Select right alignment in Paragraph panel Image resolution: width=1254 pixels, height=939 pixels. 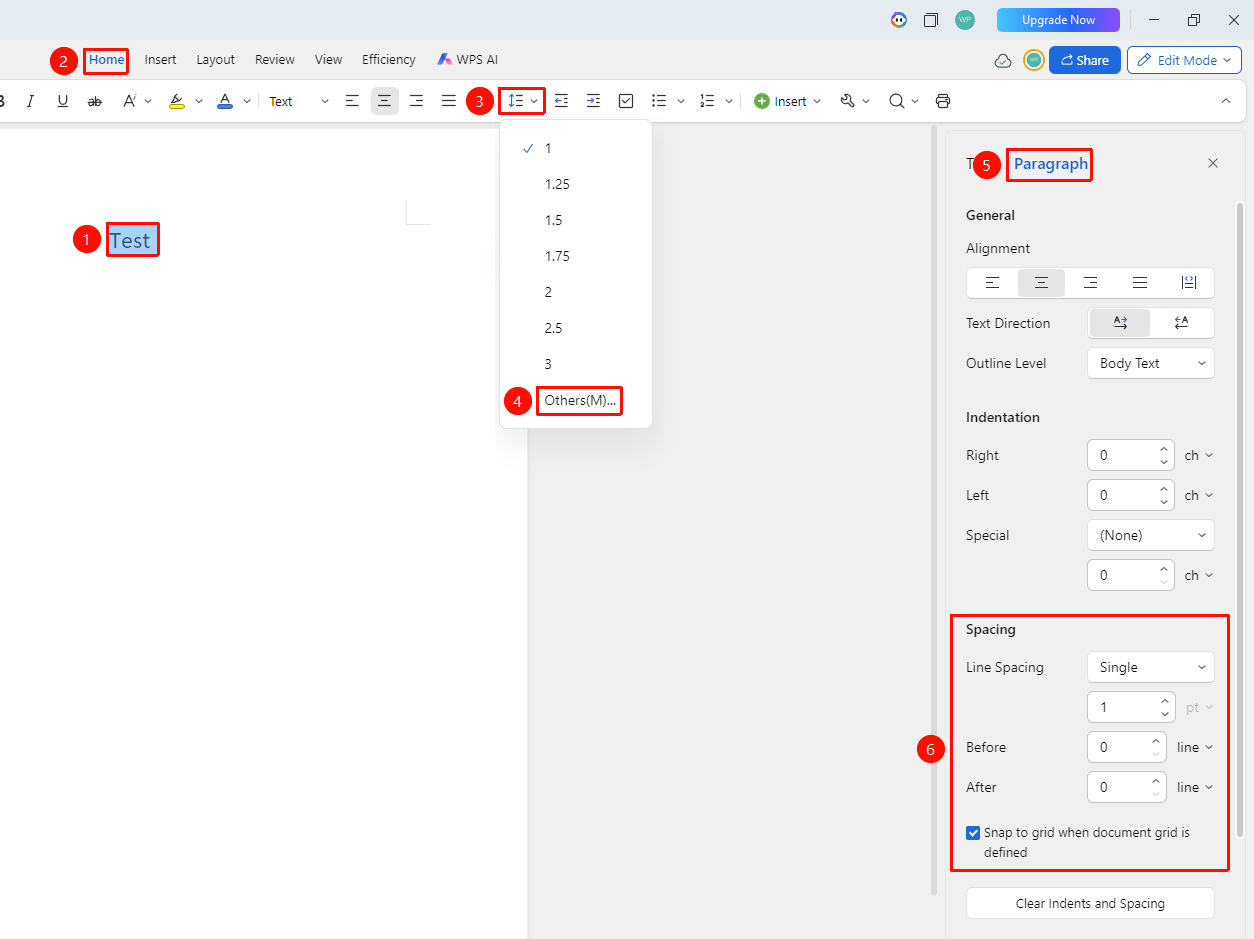tap(1091, 283)
